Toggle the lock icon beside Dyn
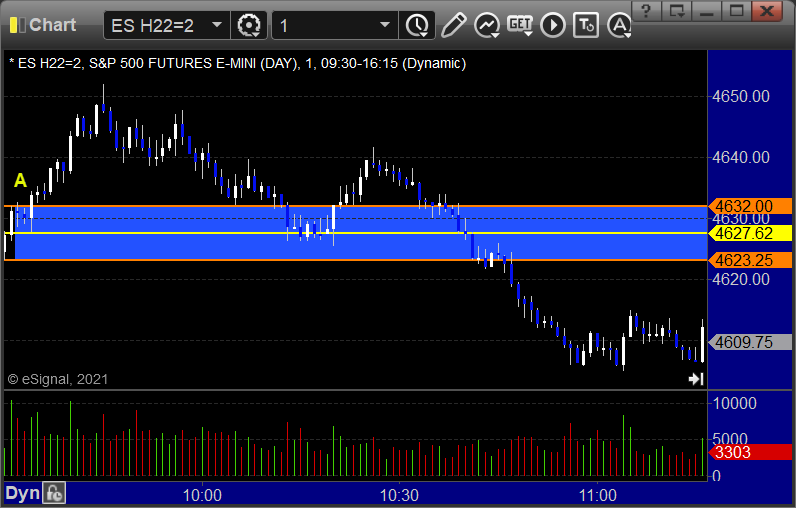Screen dimensions: 796x508 click(x=54, y=493)
